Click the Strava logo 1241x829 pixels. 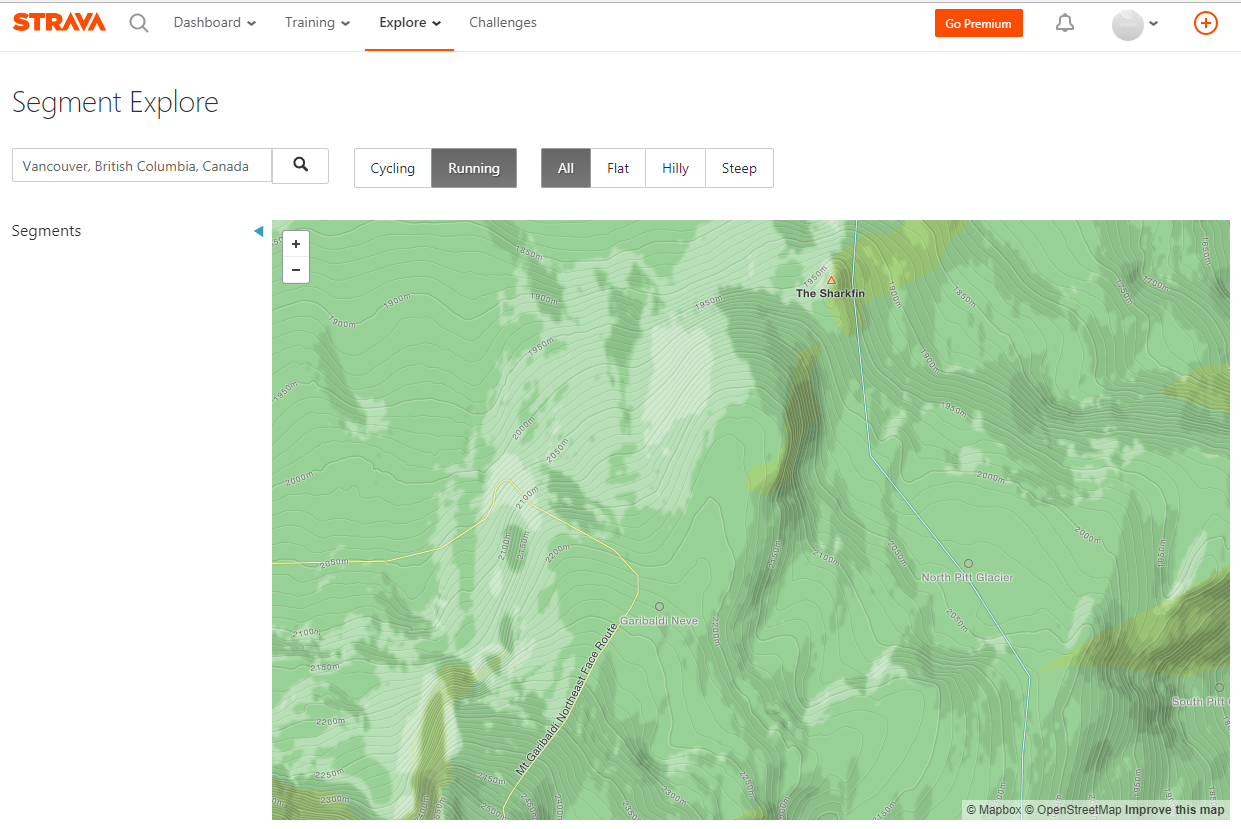point(59,22)
